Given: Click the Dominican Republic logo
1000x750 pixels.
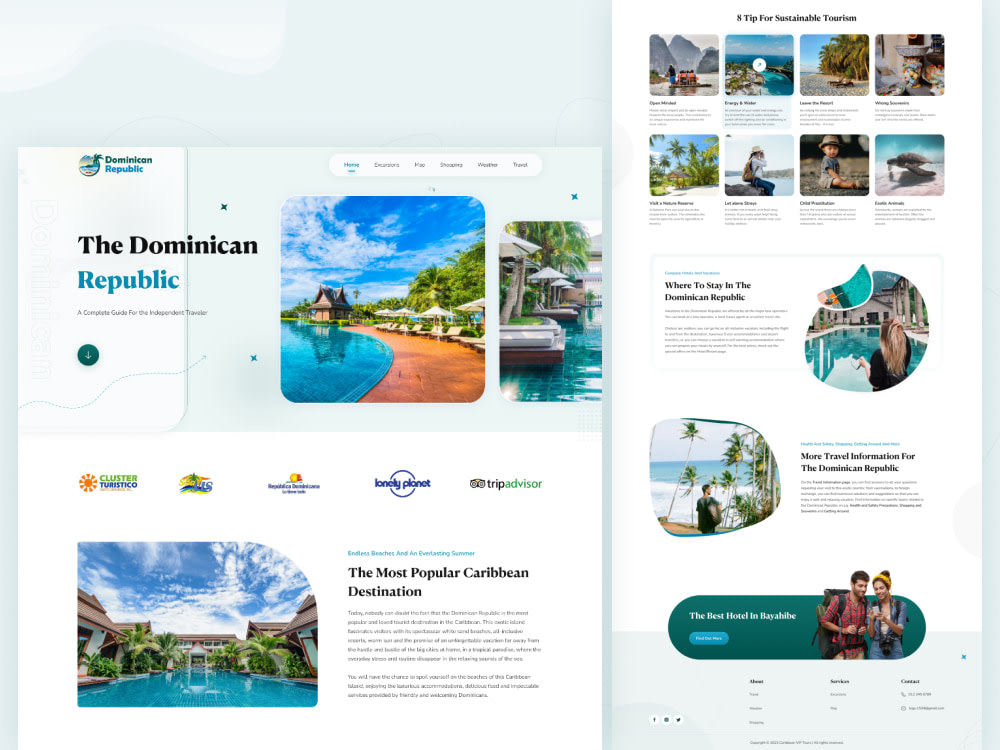Looking at the screenshot, I should [115, 165].
